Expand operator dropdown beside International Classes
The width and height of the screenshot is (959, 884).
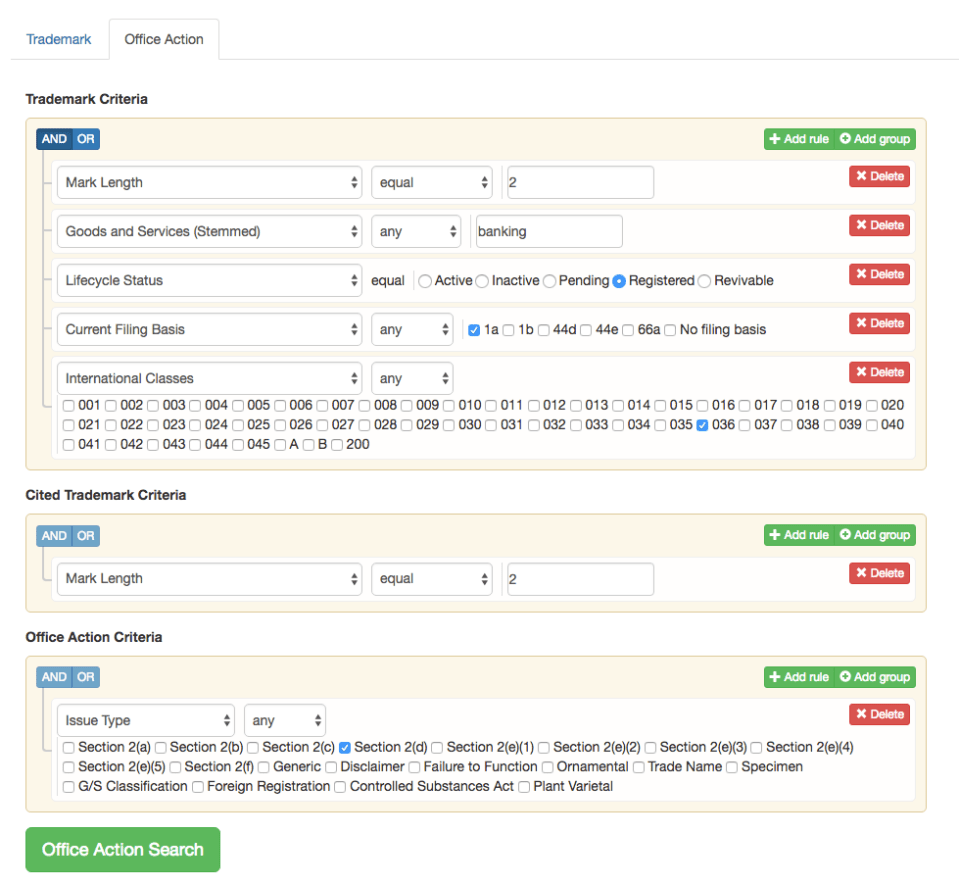coord(411,378)
